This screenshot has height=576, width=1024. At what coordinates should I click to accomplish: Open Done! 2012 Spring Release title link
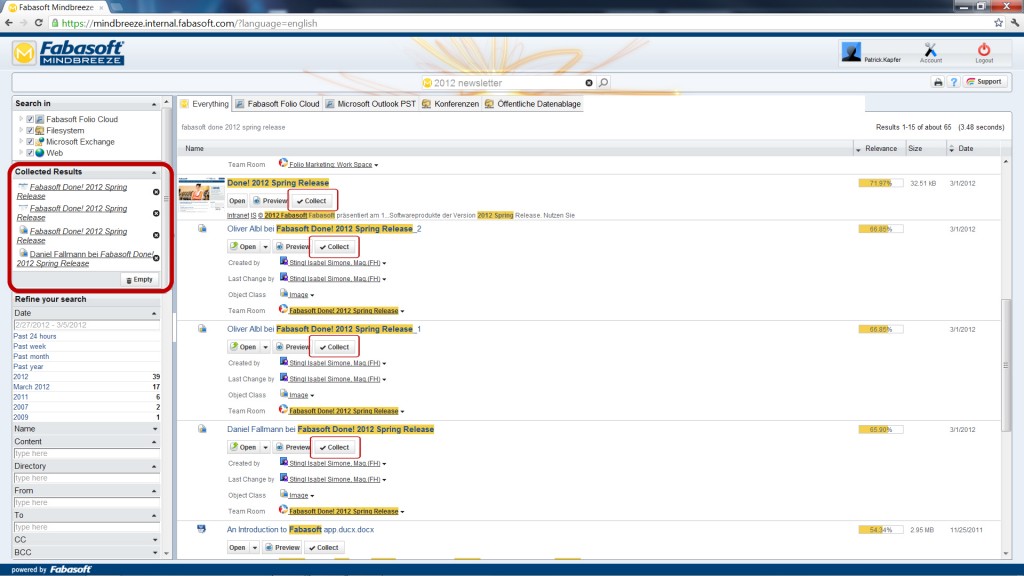pos(278,183)
